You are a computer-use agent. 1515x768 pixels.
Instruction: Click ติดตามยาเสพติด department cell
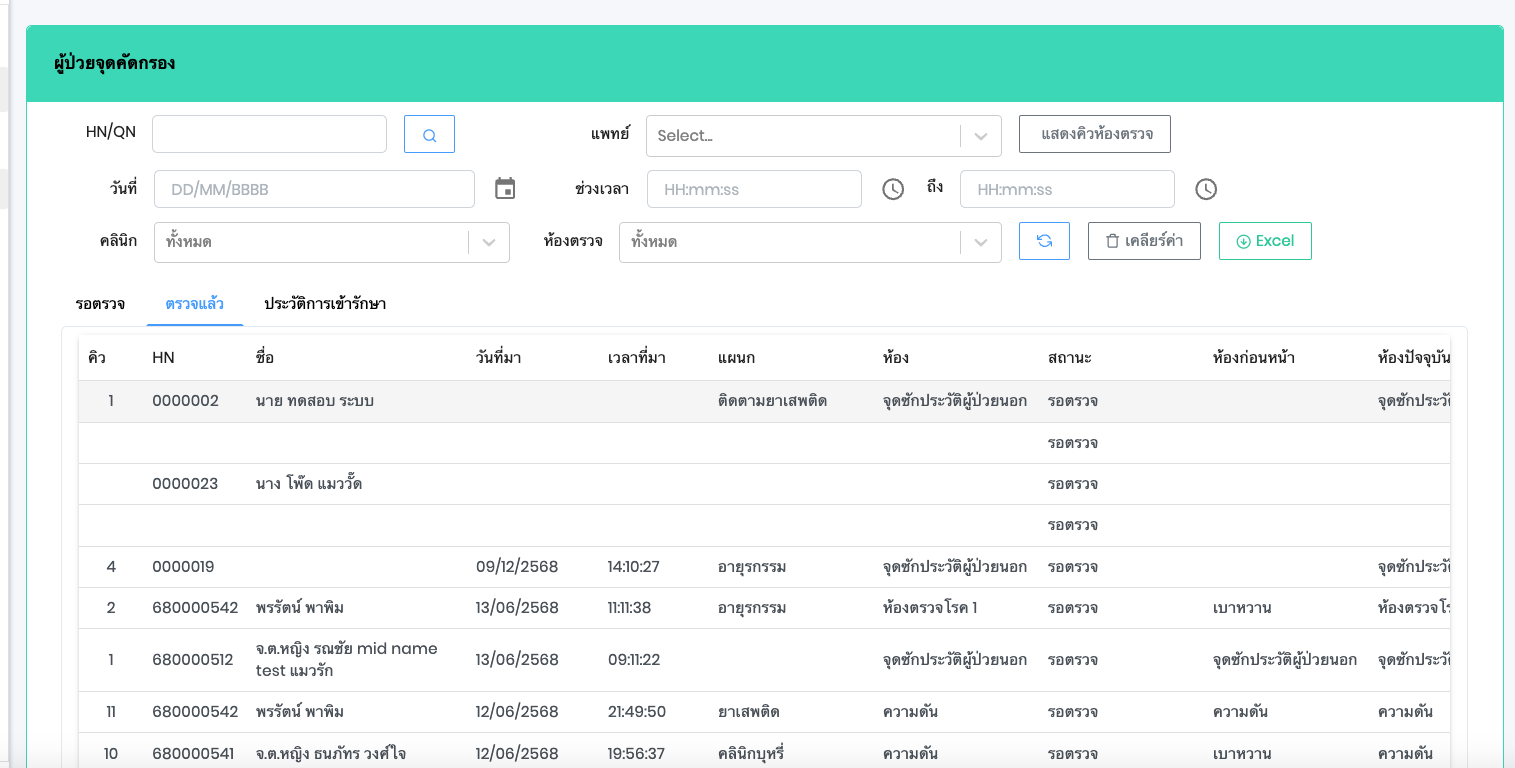(x=772, y=401)
